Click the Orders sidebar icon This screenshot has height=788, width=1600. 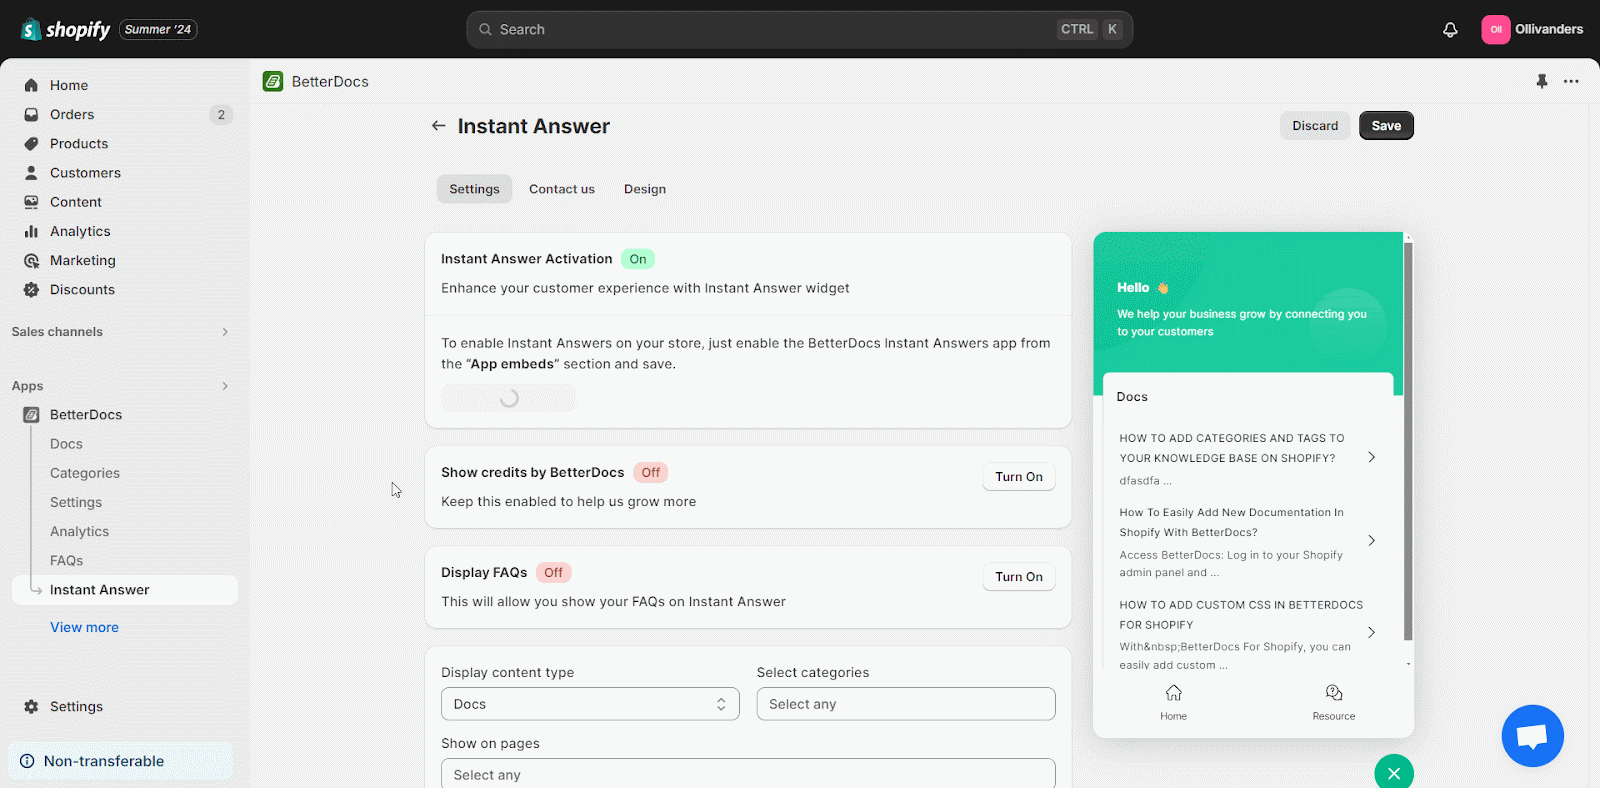(x=31, y=114)
